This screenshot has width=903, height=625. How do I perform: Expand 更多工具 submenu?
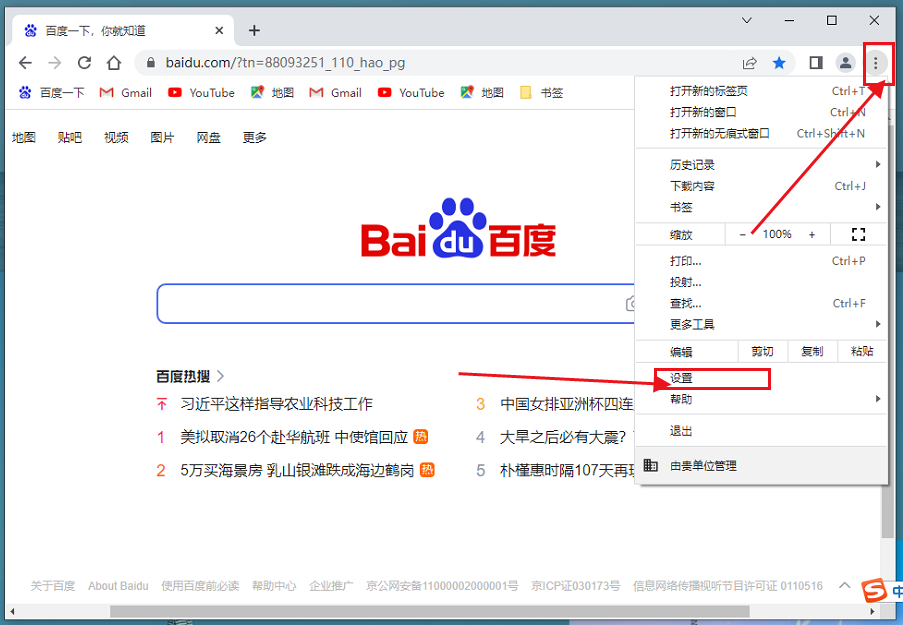pyautogui.click(x=761, y=325)
